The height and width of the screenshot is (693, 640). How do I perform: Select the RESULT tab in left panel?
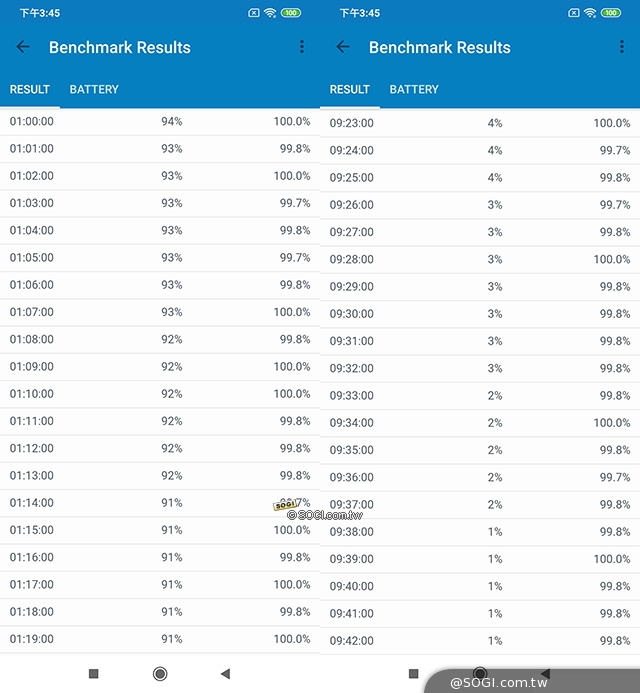pyautogui.click(x=30, y=89)
